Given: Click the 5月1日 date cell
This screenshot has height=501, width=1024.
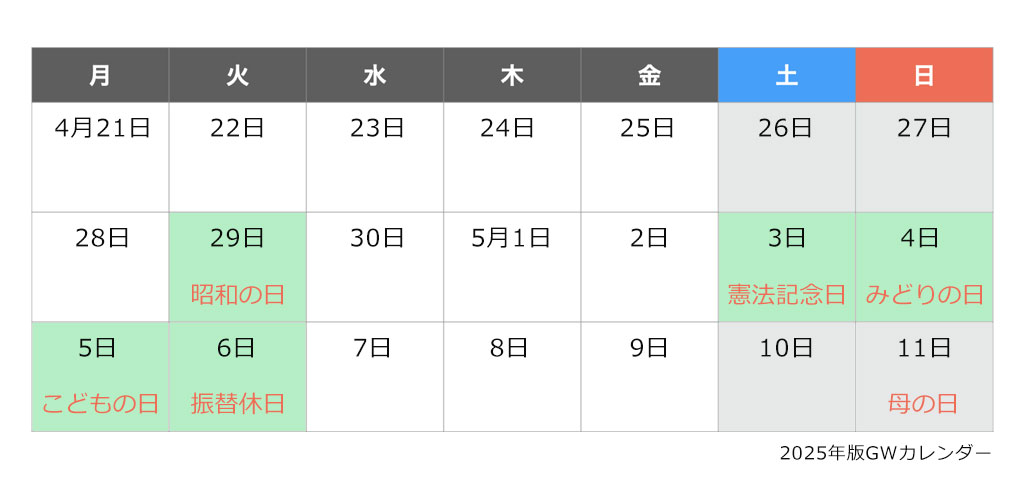Looking at the screenshot, I should pyautogui.click(x=512, y=267).
